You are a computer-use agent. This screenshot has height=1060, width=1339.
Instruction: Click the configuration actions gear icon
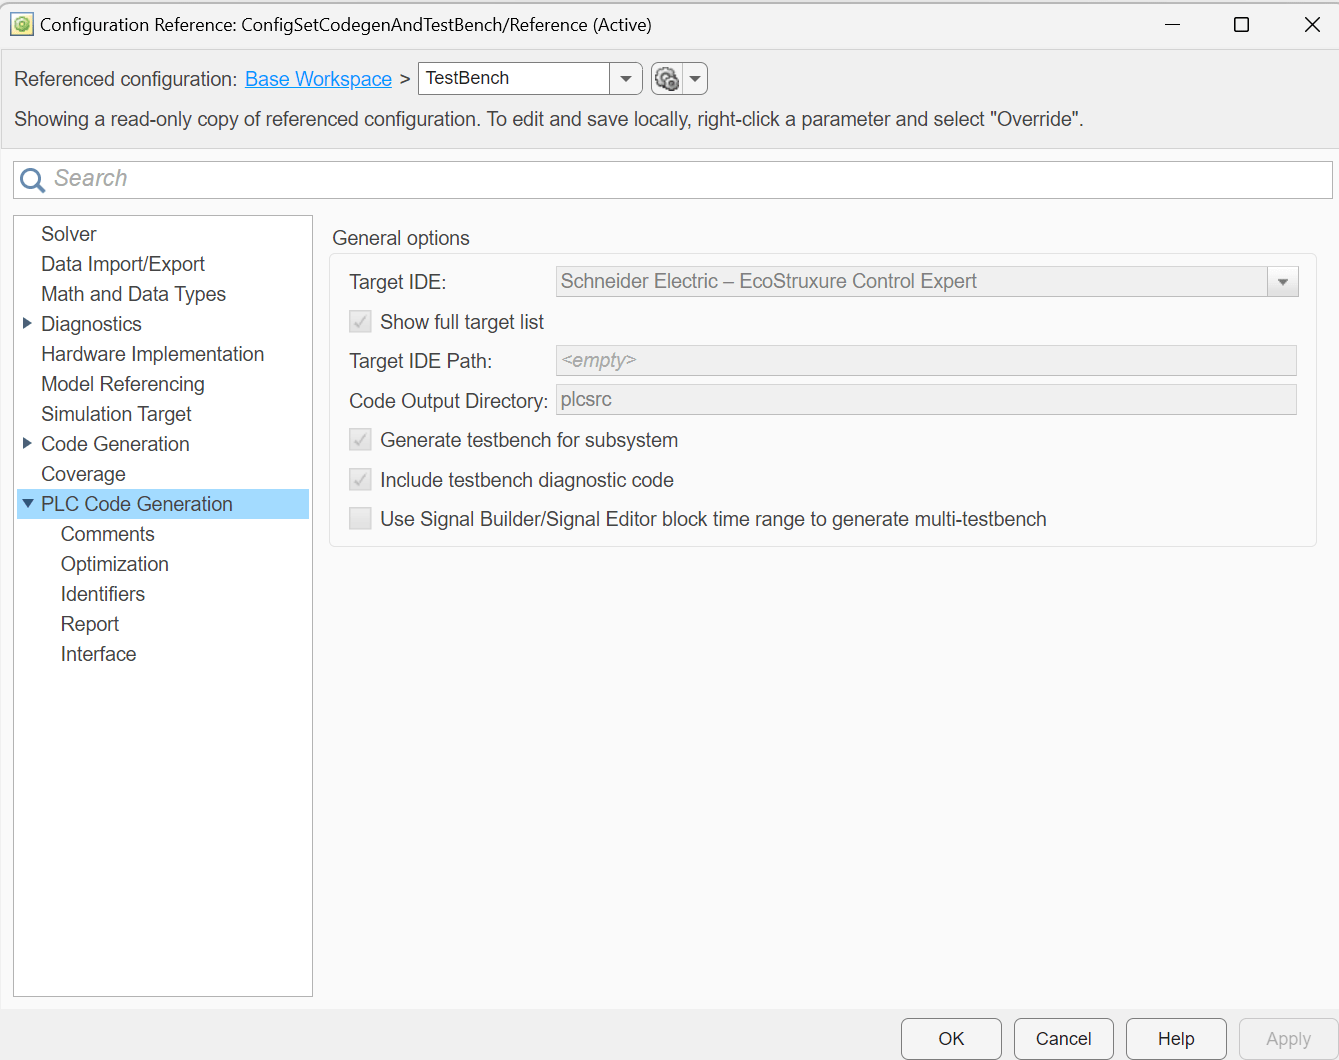(x=668, y=78)
